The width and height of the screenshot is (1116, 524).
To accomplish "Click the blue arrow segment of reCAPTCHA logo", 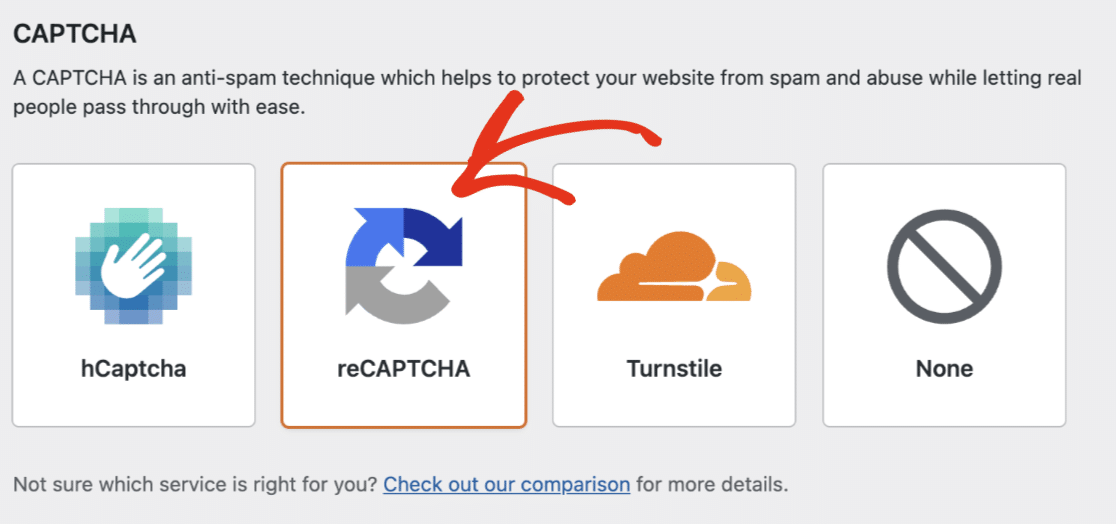I will tap(370, 235).
